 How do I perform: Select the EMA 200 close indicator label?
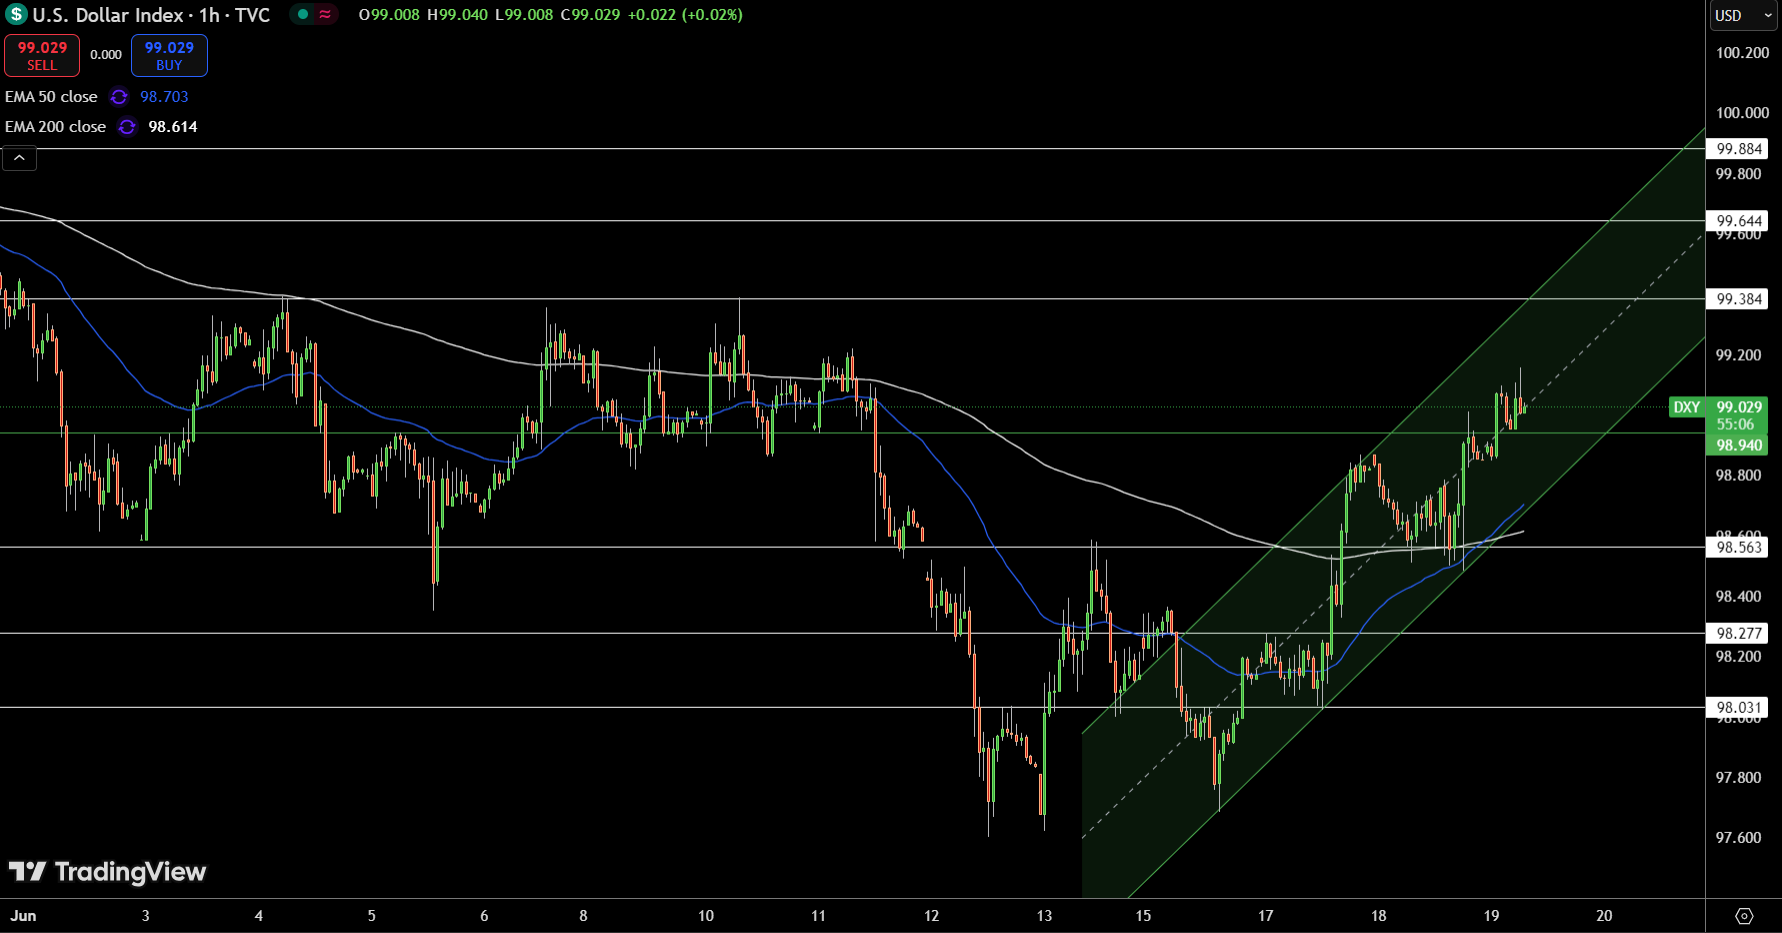point(55,127)
